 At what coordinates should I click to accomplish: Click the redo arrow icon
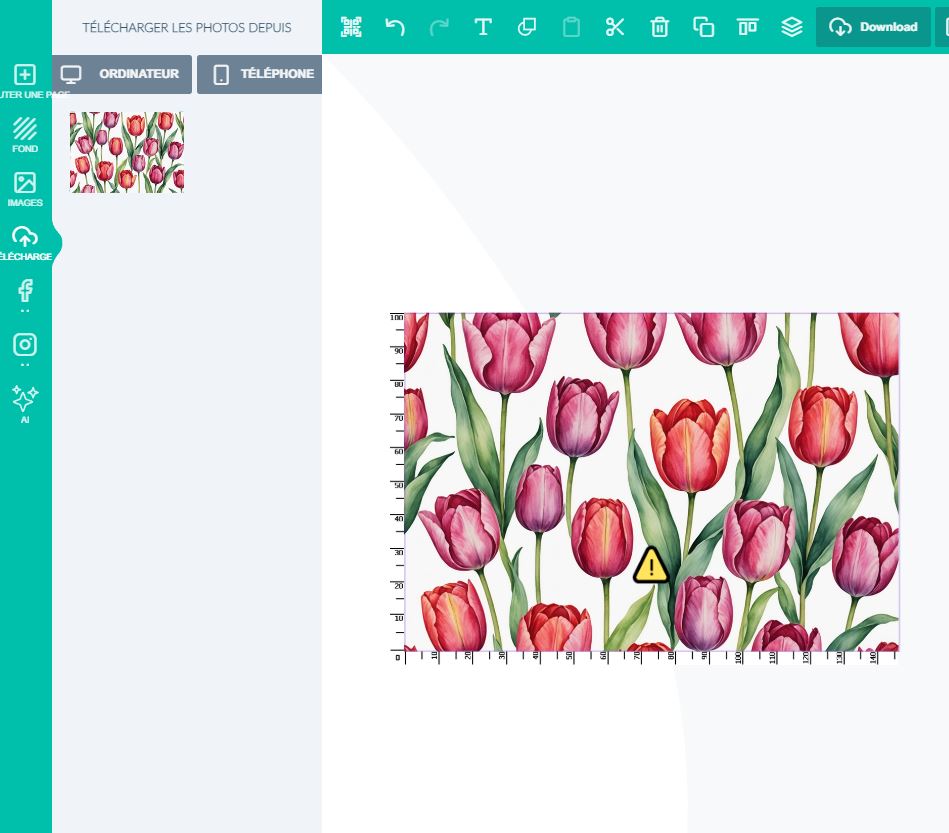coord(439,27)
